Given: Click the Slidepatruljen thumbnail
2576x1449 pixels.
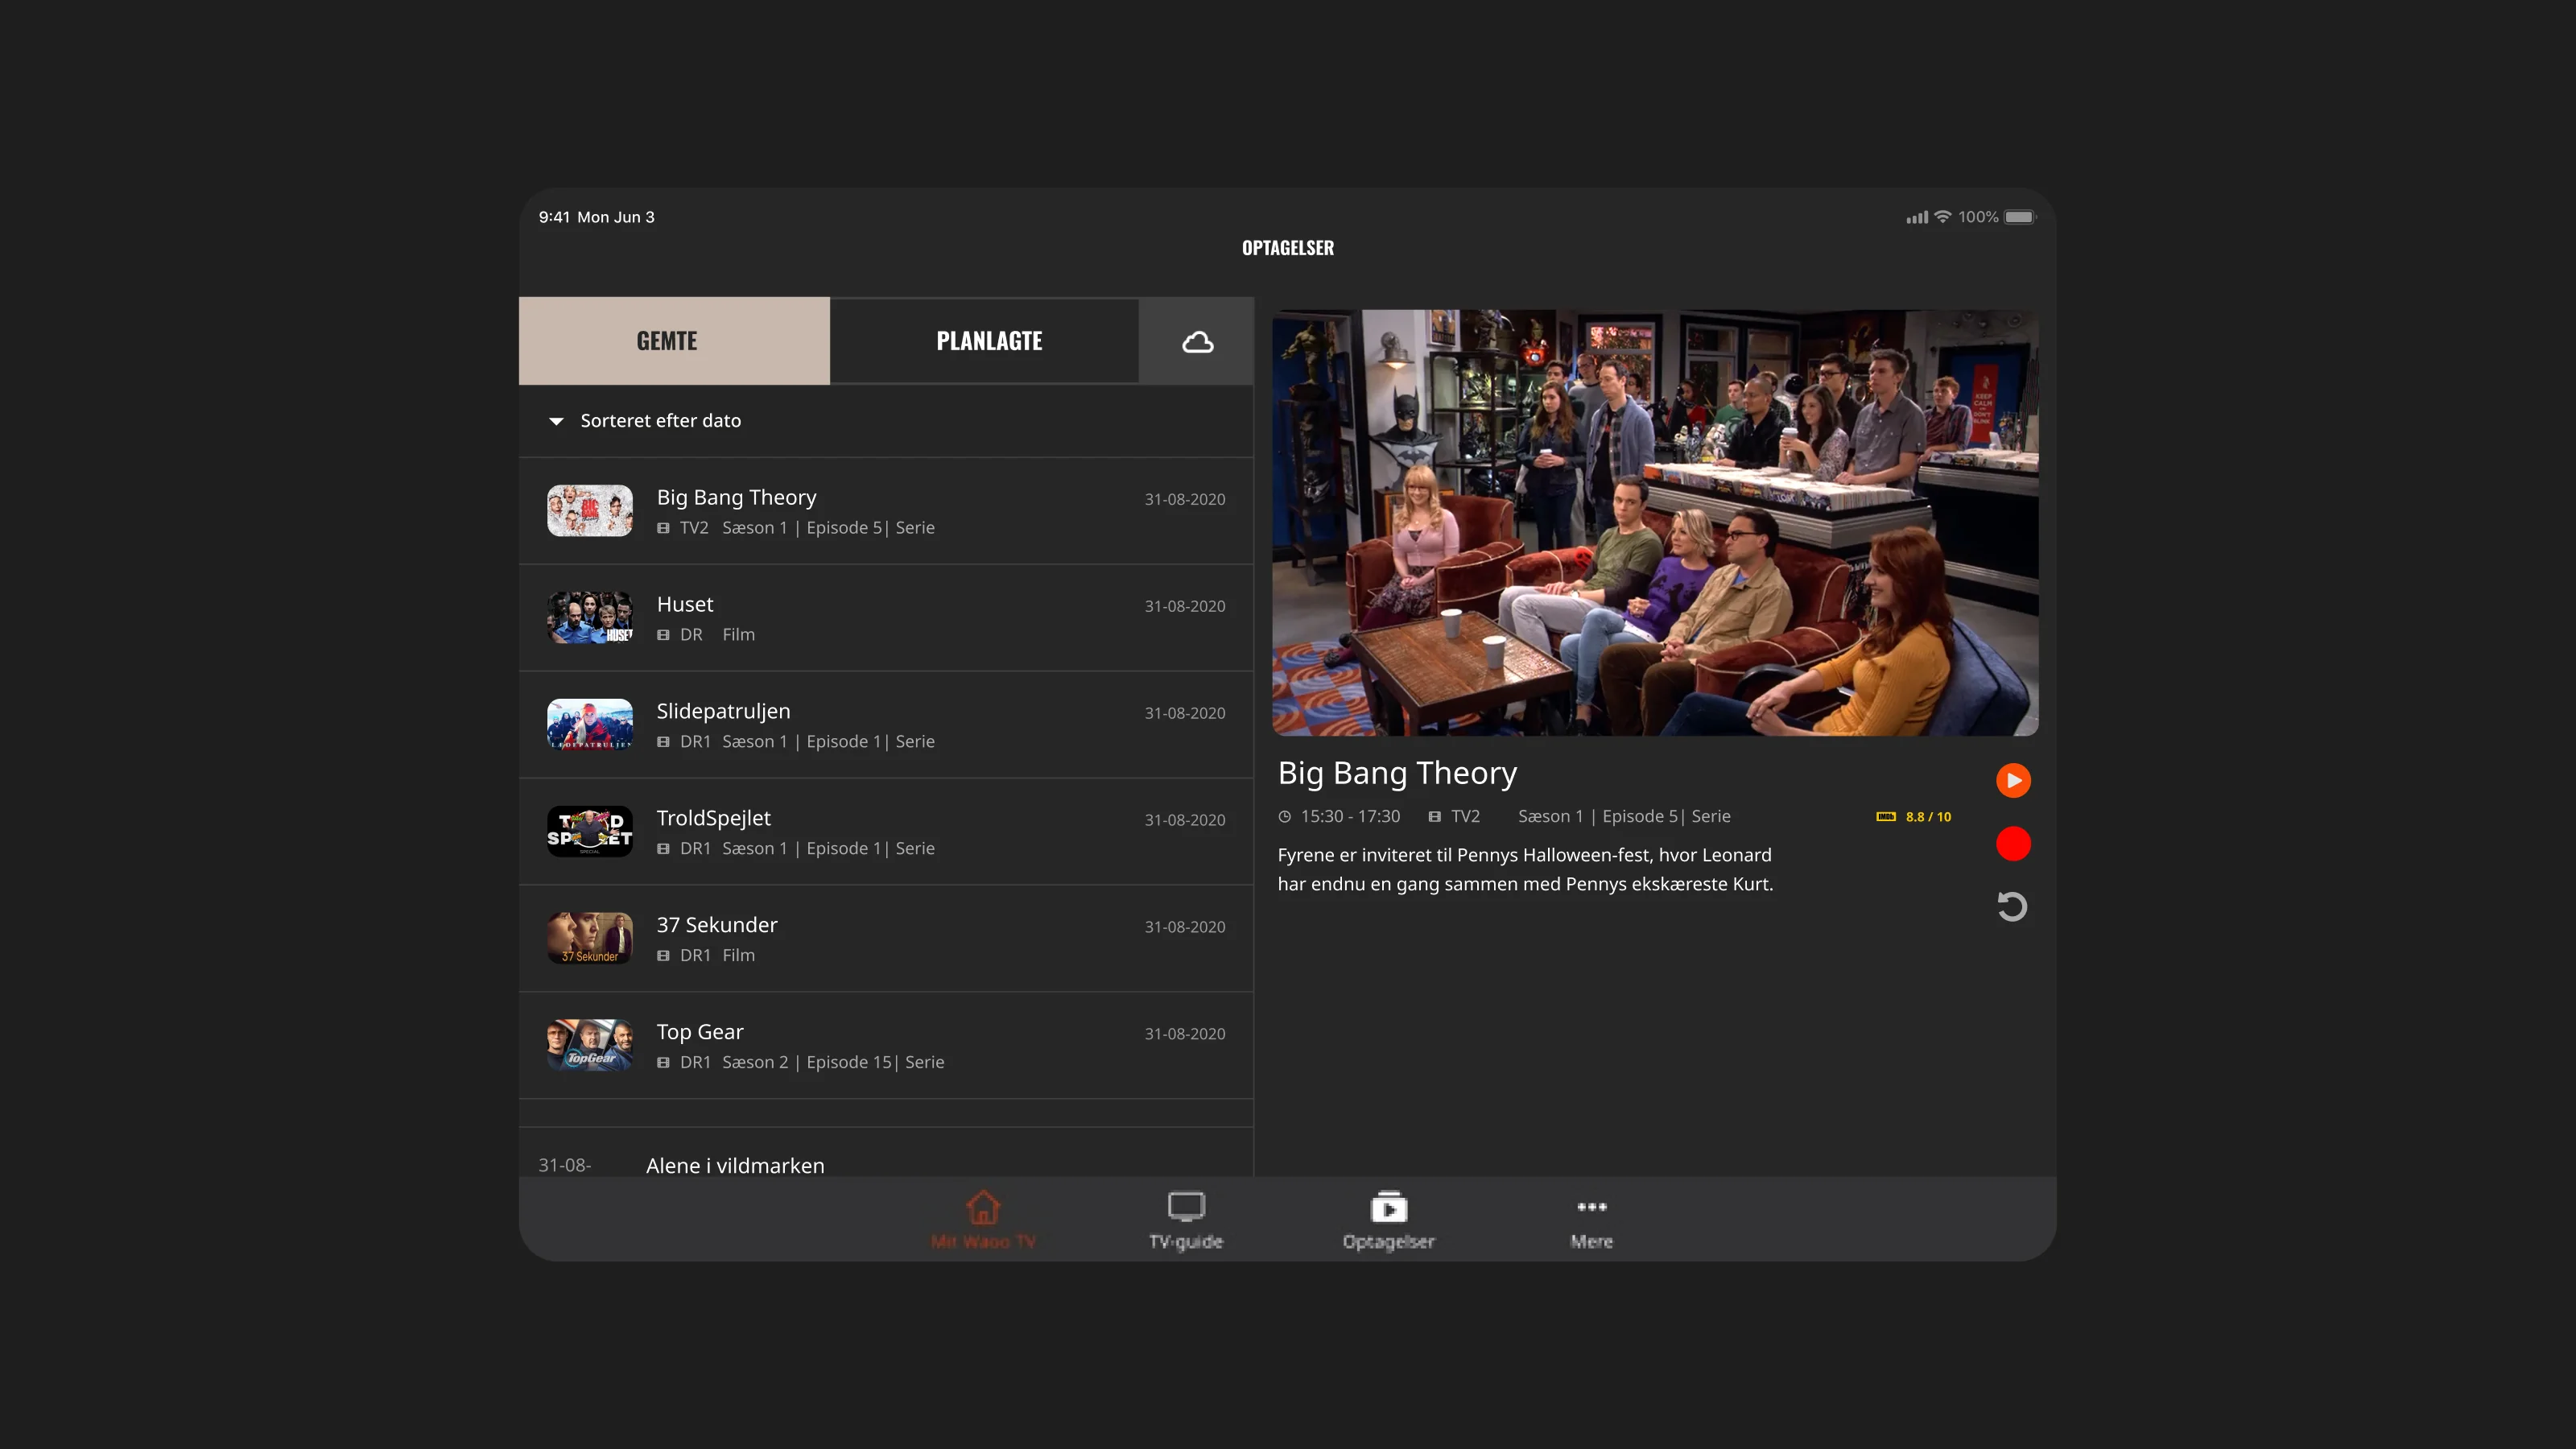Looking at the screenshot, I should click(x=590, y=725).
